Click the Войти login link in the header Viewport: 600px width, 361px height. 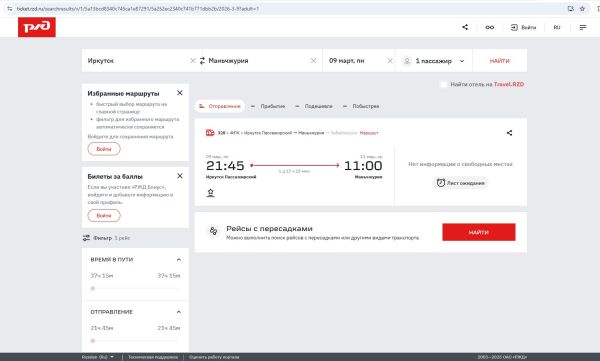(x=523, y=28)
